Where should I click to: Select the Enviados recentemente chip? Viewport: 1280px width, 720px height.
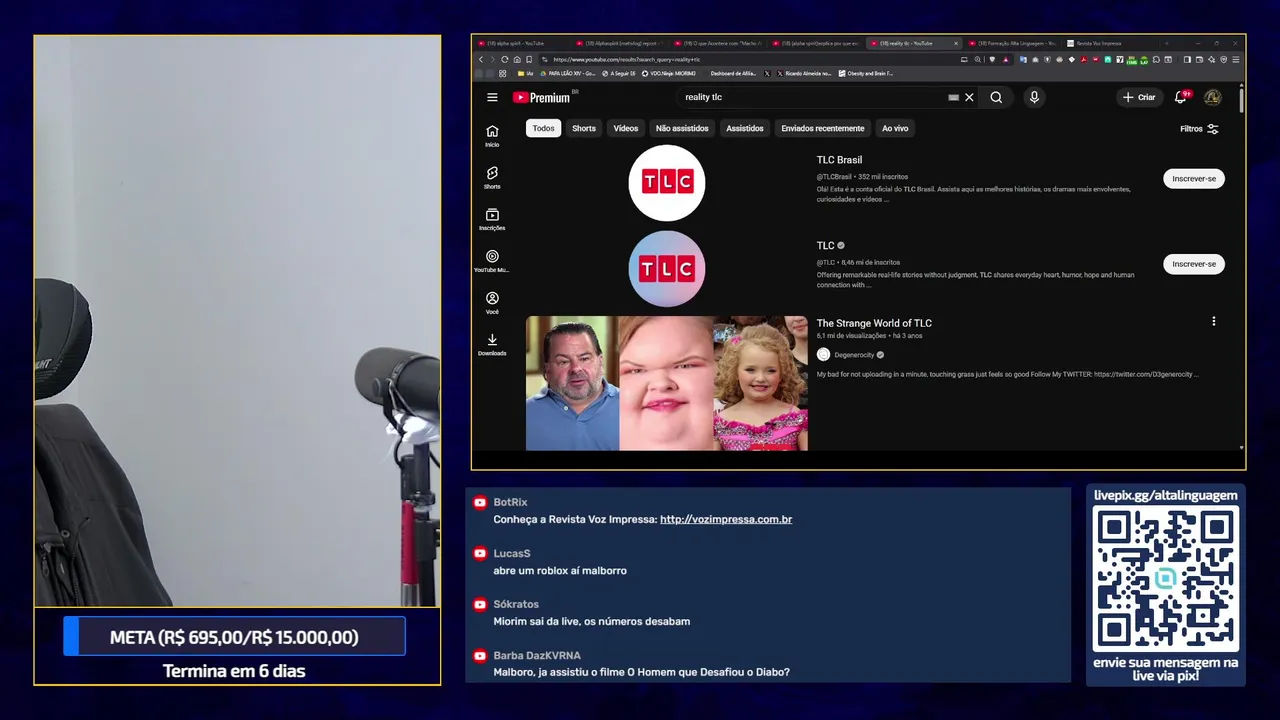click(823, 128)
